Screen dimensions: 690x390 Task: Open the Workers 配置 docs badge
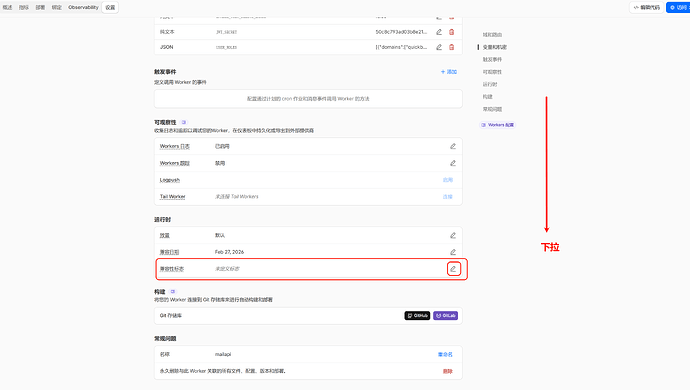[497, 125]
